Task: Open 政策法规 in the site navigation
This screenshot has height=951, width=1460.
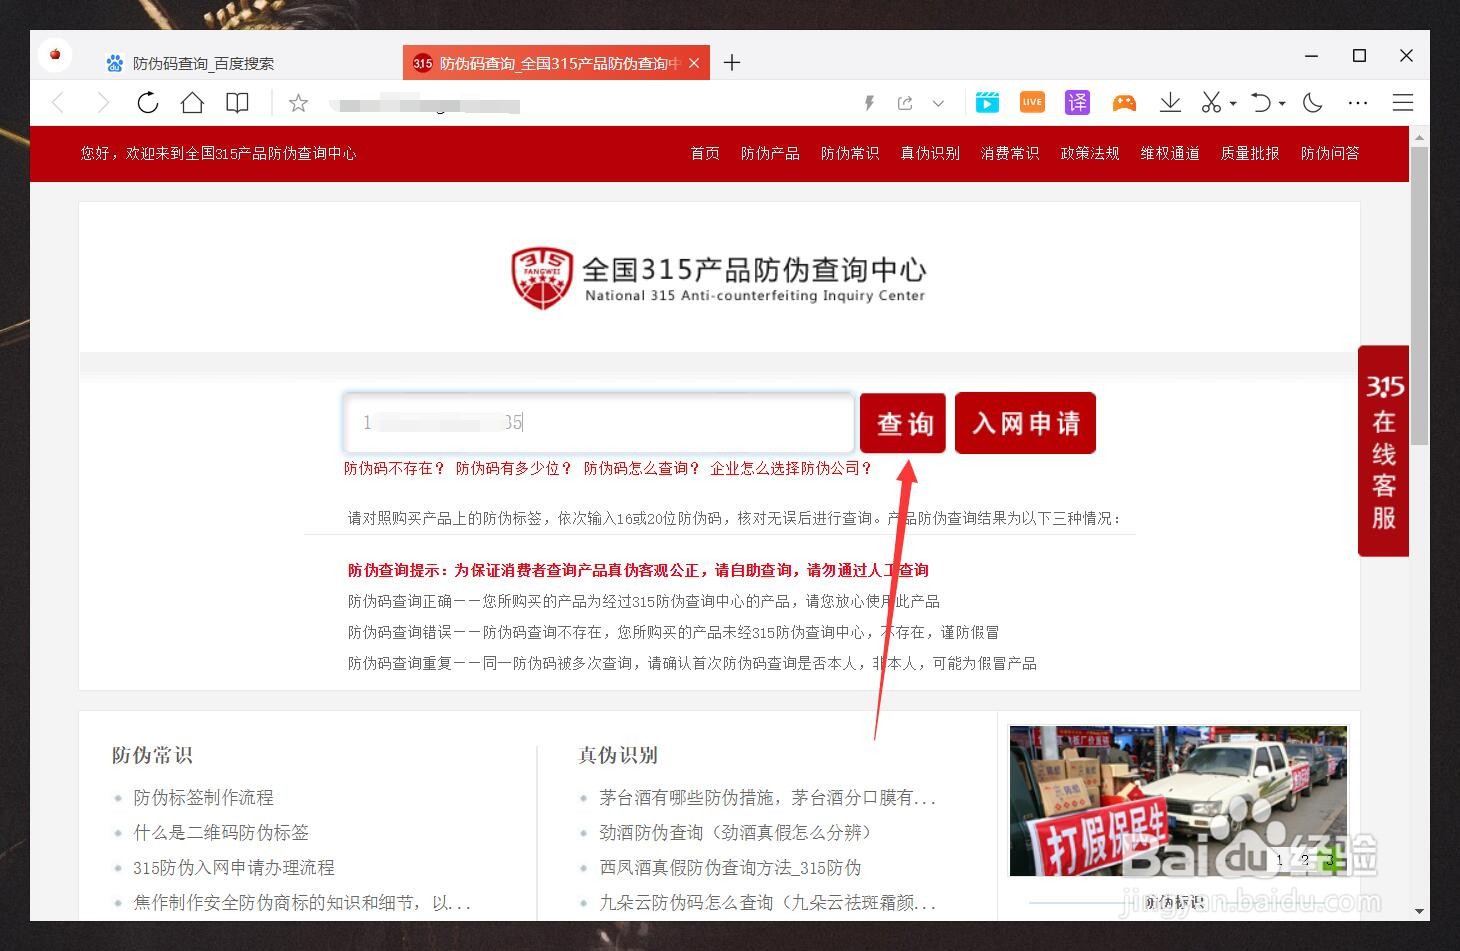Action: coord(1090,153)
